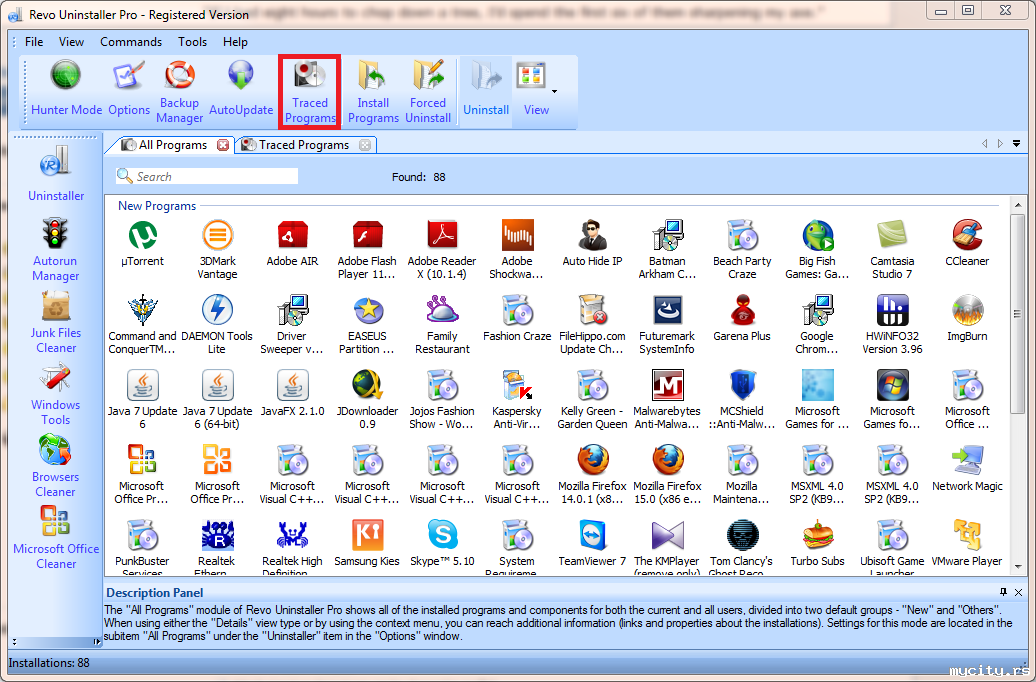The height and width of the screenshot is (682, 1036).
Task: Select Futuremark SystemInfo
Action: coord(667,324)
